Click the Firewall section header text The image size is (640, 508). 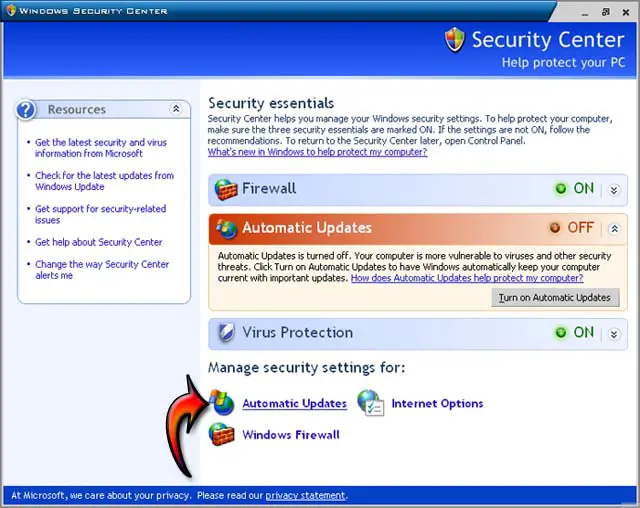point(269,188)
